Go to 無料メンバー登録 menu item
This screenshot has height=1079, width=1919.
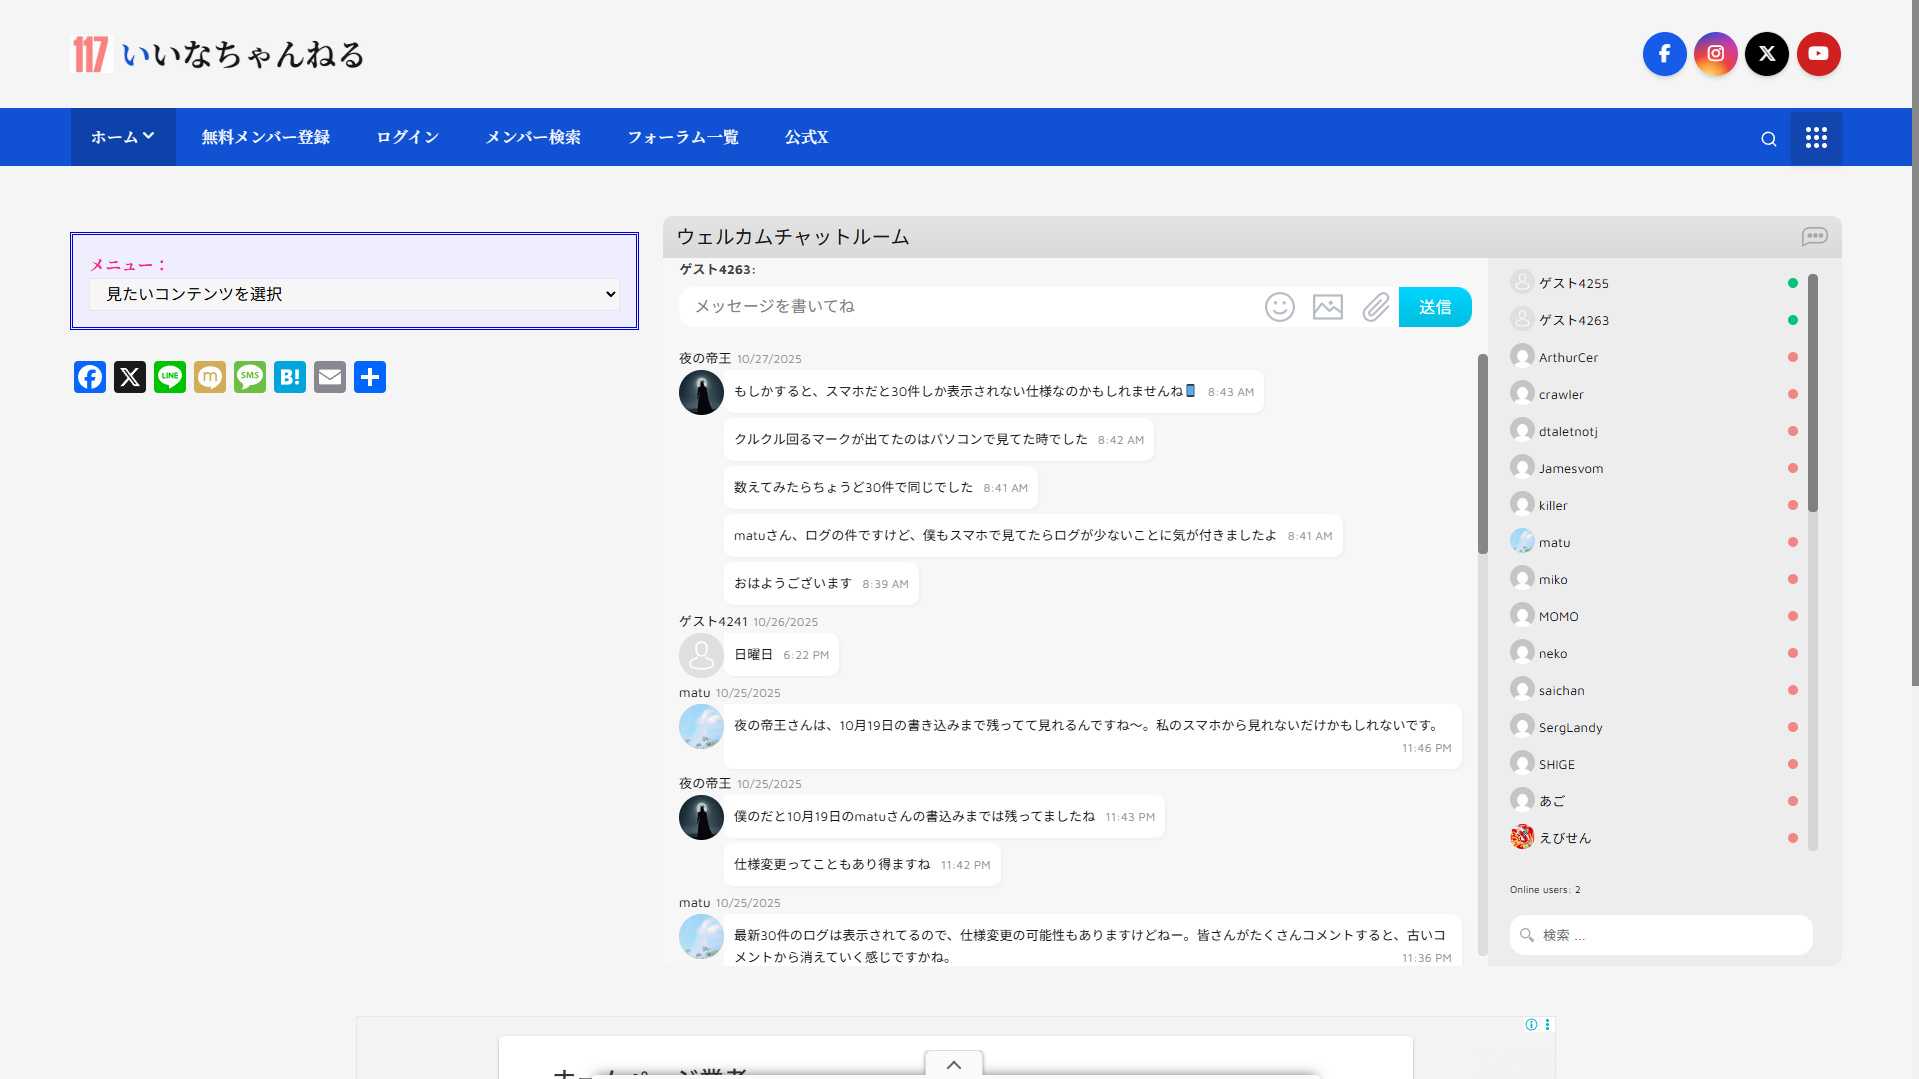point(265,137)
